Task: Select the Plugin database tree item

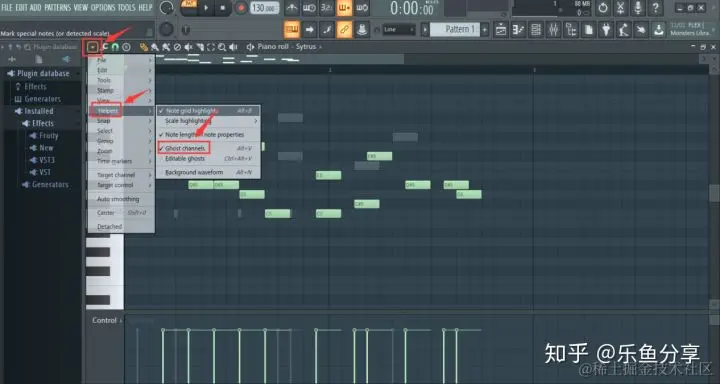Action: [x=43, y=73]
